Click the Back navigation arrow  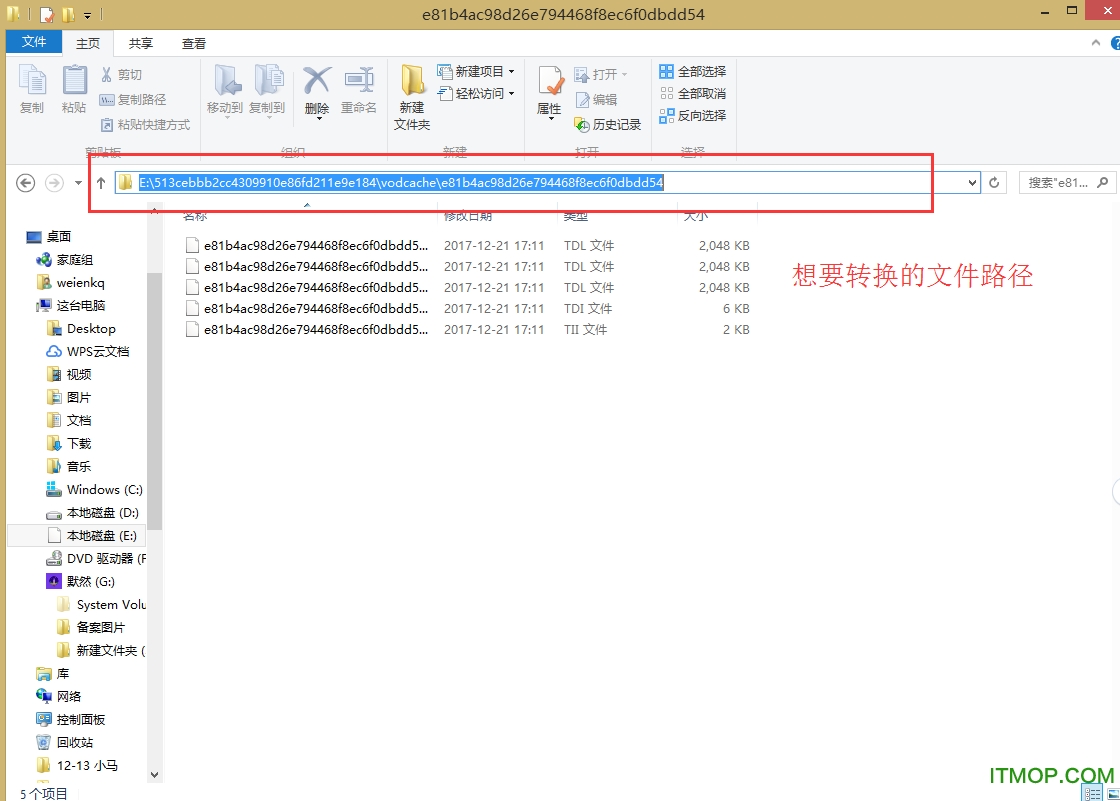pos(26,183)
